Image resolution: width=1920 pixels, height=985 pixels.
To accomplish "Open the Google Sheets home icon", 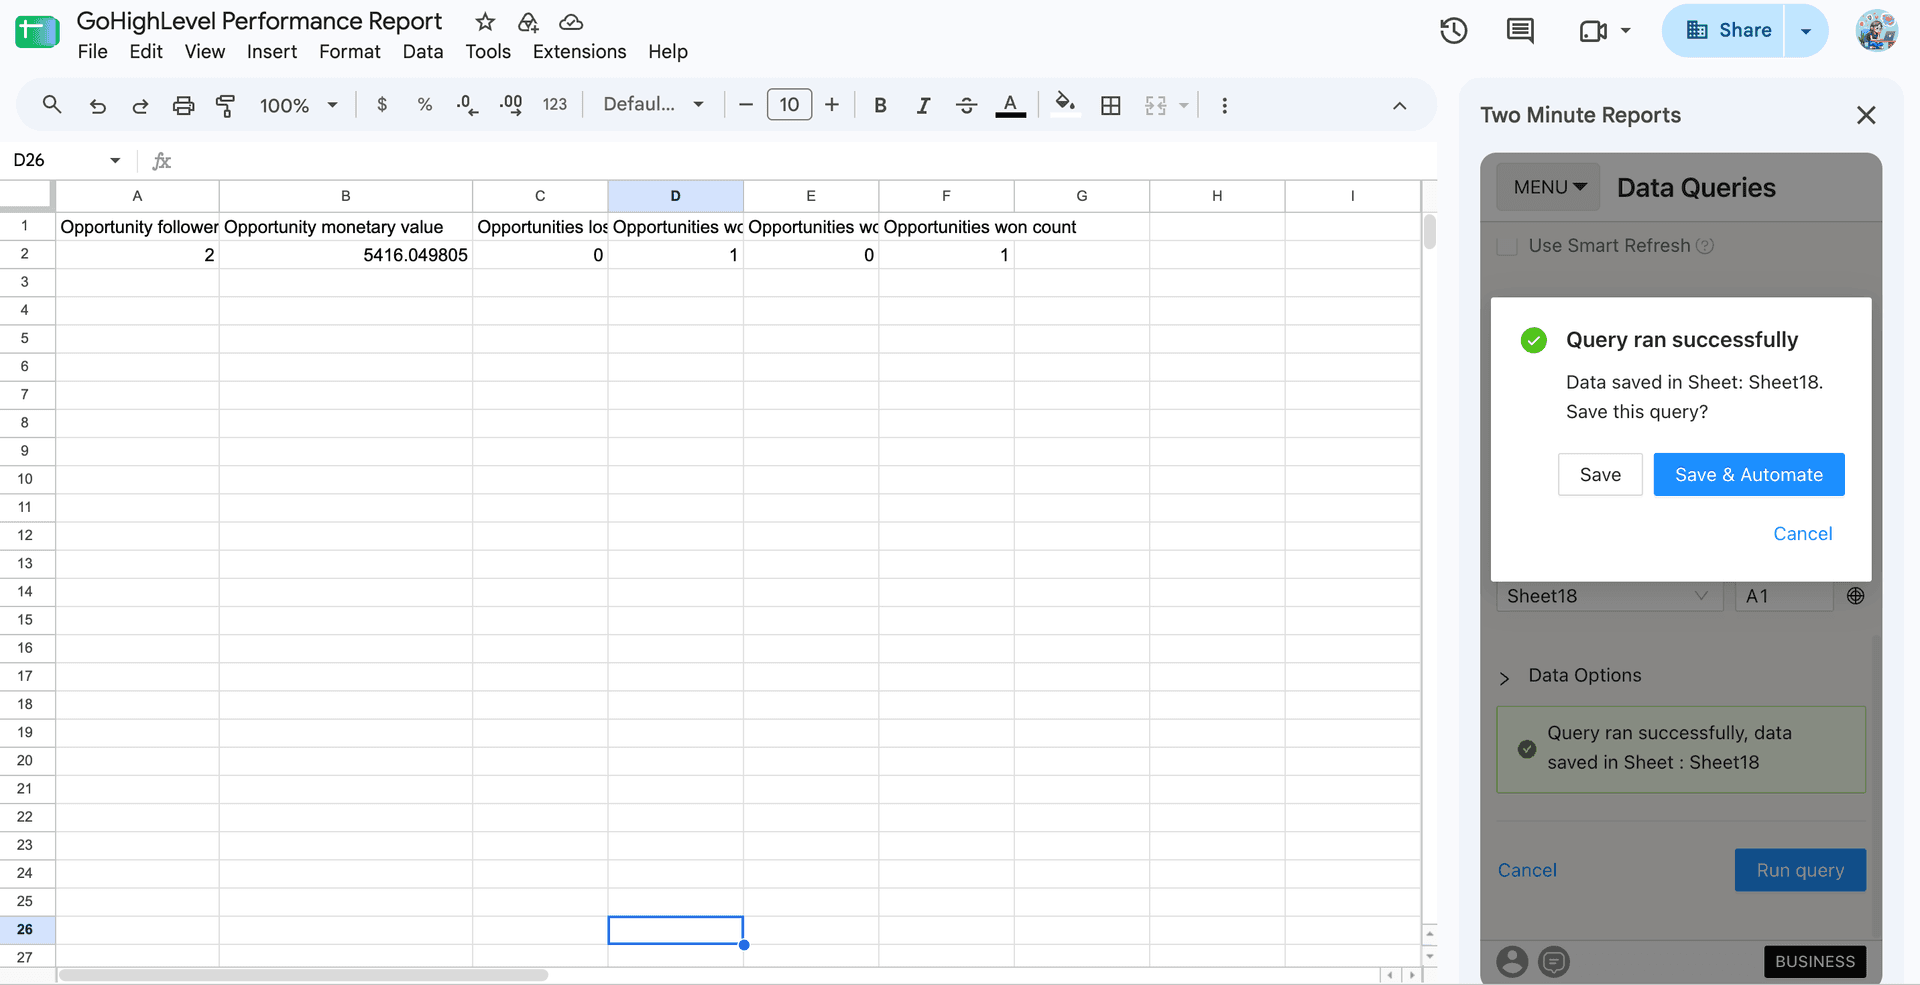I will 37,32.
